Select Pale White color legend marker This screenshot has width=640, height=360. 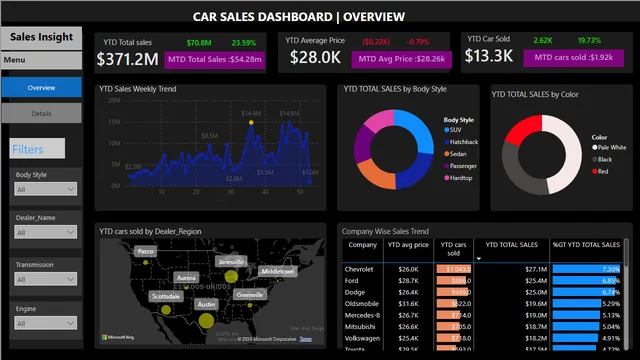(595, 147)
